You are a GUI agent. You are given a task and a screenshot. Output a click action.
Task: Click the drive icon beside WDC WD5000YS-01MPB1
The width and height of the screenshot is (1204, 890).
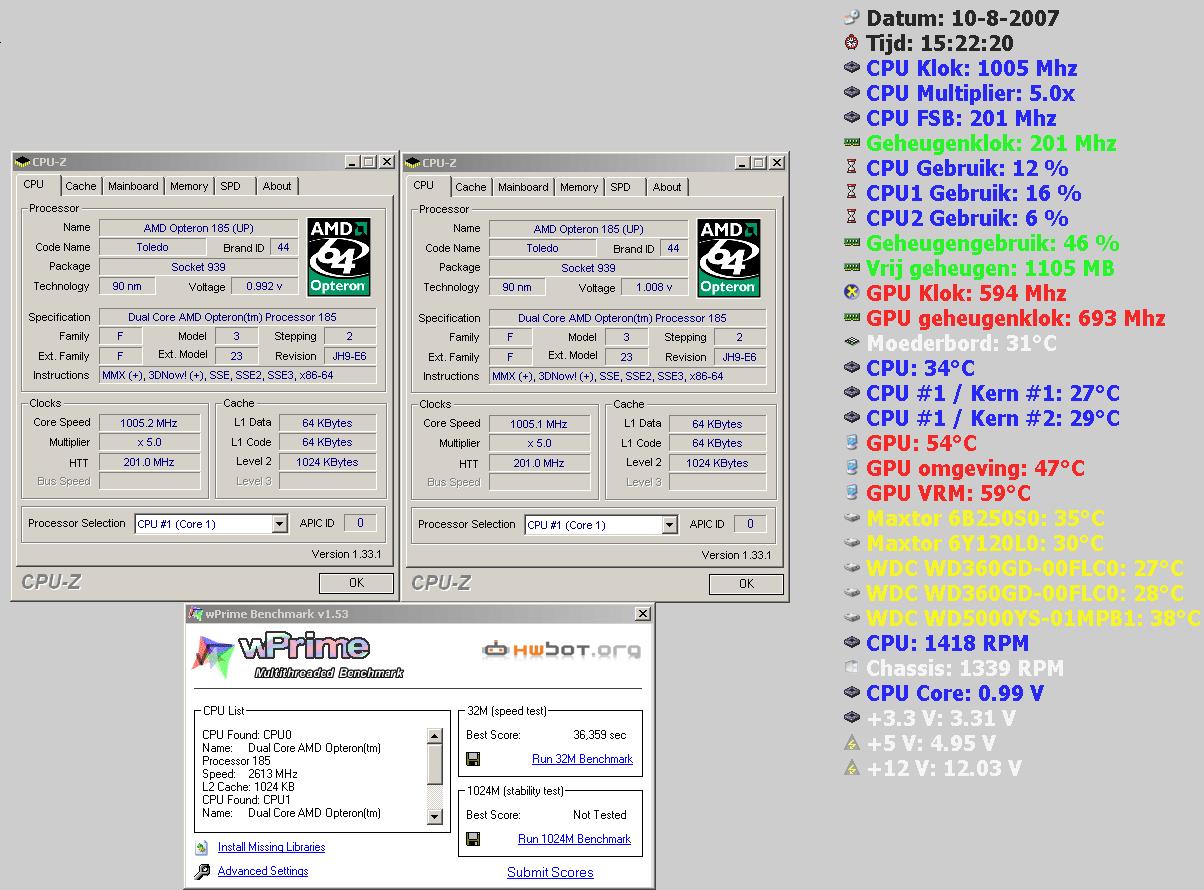click(852, 618)
